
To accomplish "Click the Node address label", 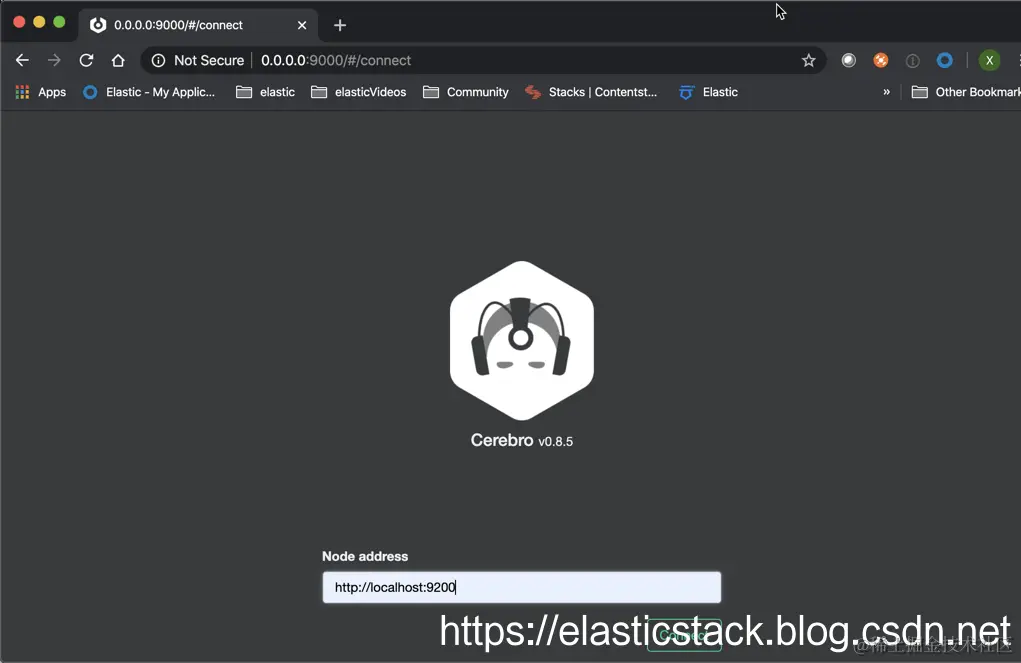I will (365, 556).
